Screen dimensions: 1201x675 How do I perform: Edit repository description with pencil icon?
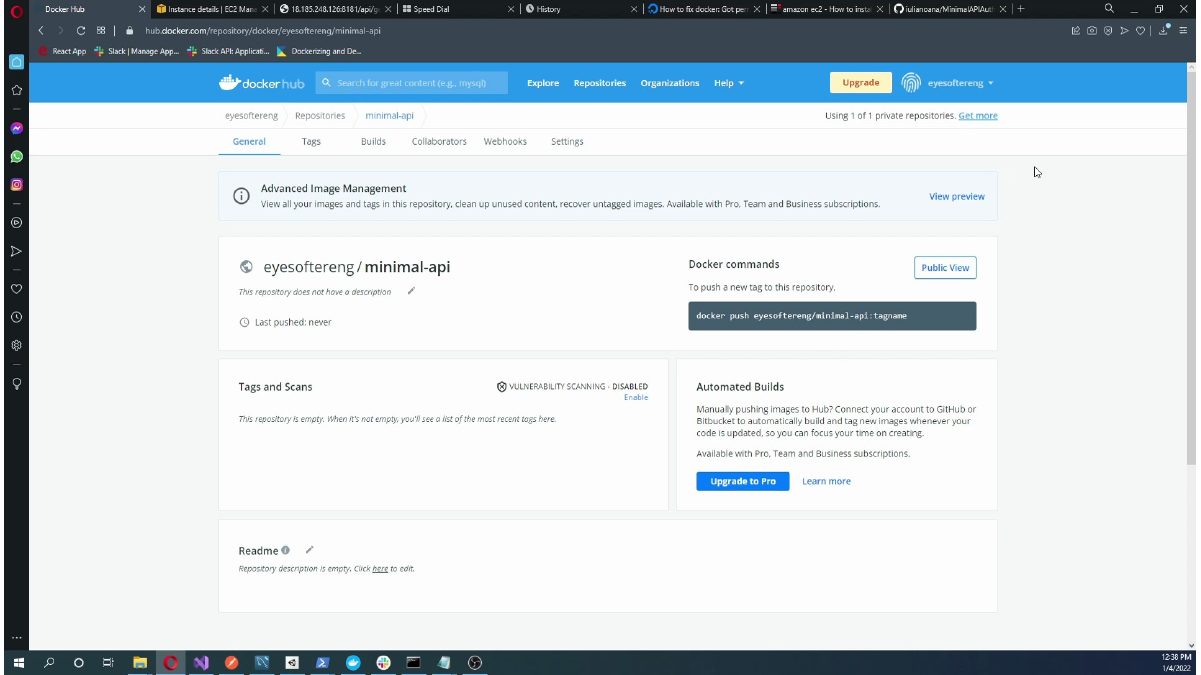411,291
